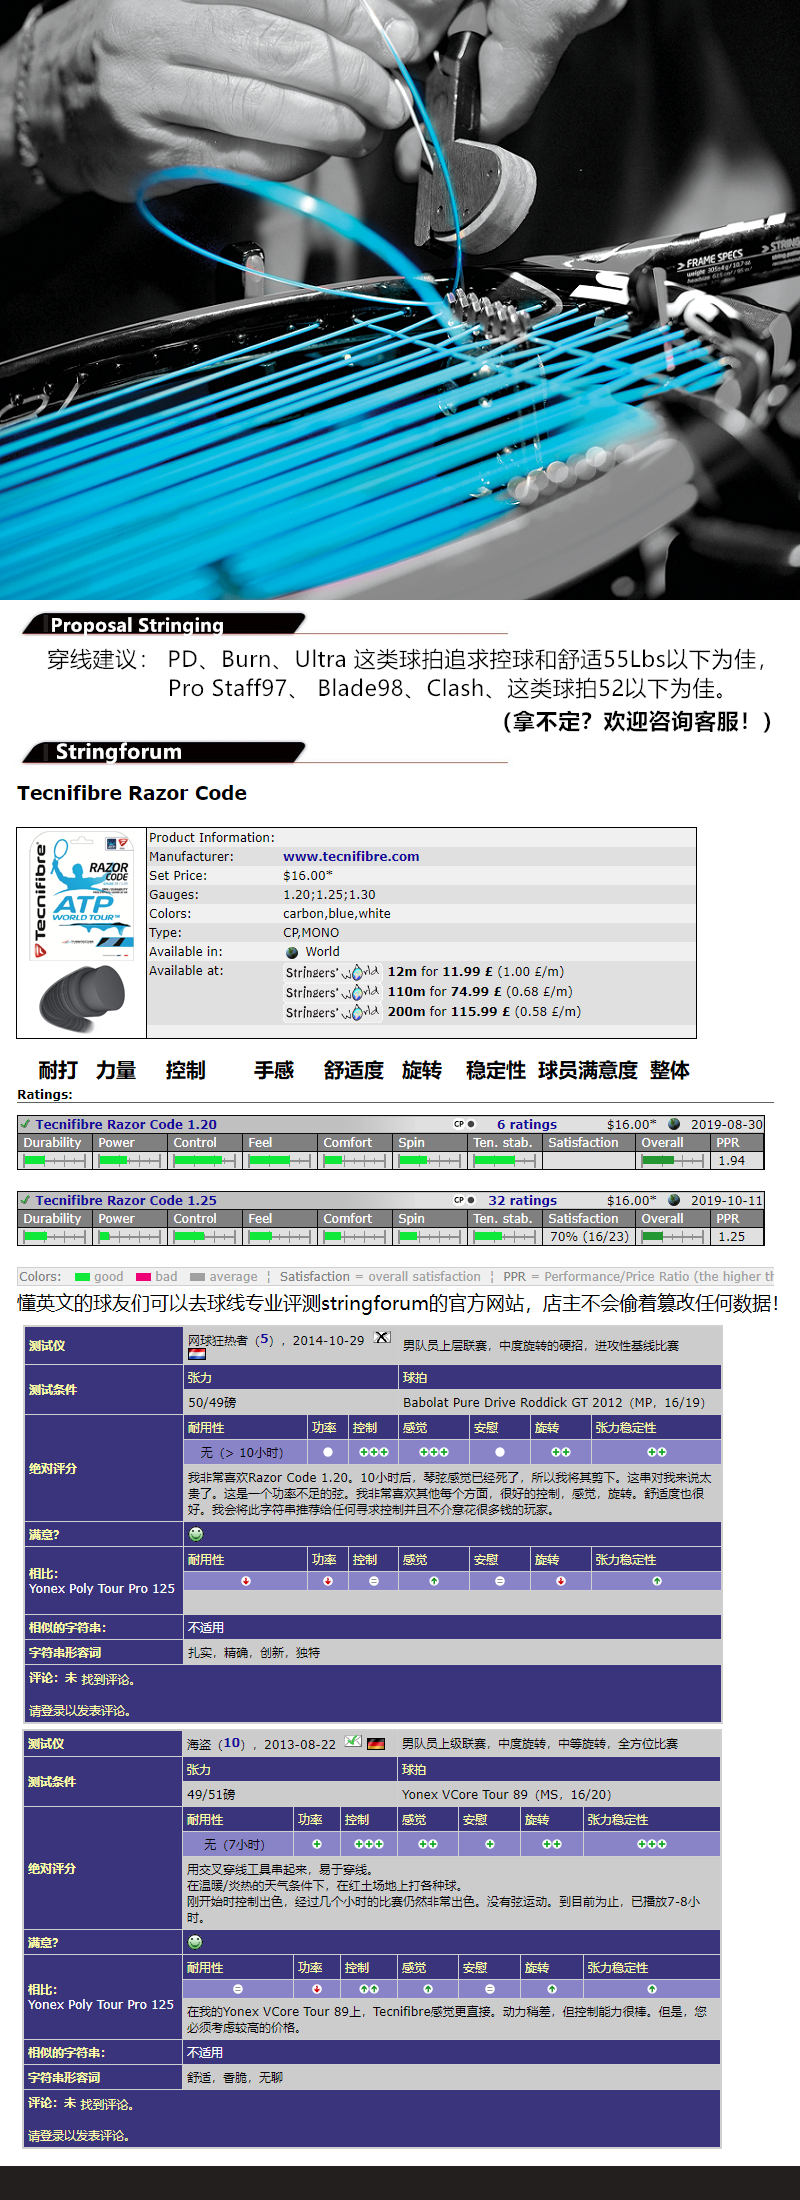
Task: Click the PPR value 1.25
Action: (732, 1236)
